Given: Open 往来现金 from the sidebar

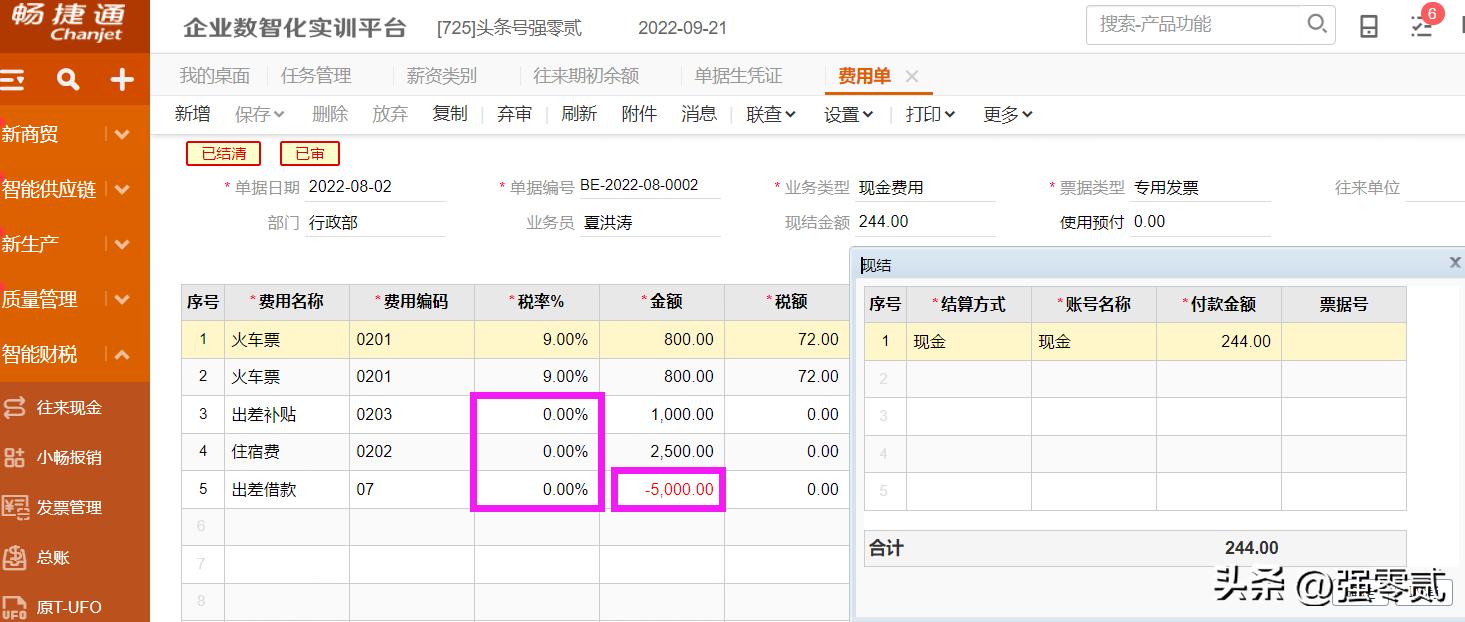Looking at the screenshot, I should pyautogui.click(x=63, y=407).
